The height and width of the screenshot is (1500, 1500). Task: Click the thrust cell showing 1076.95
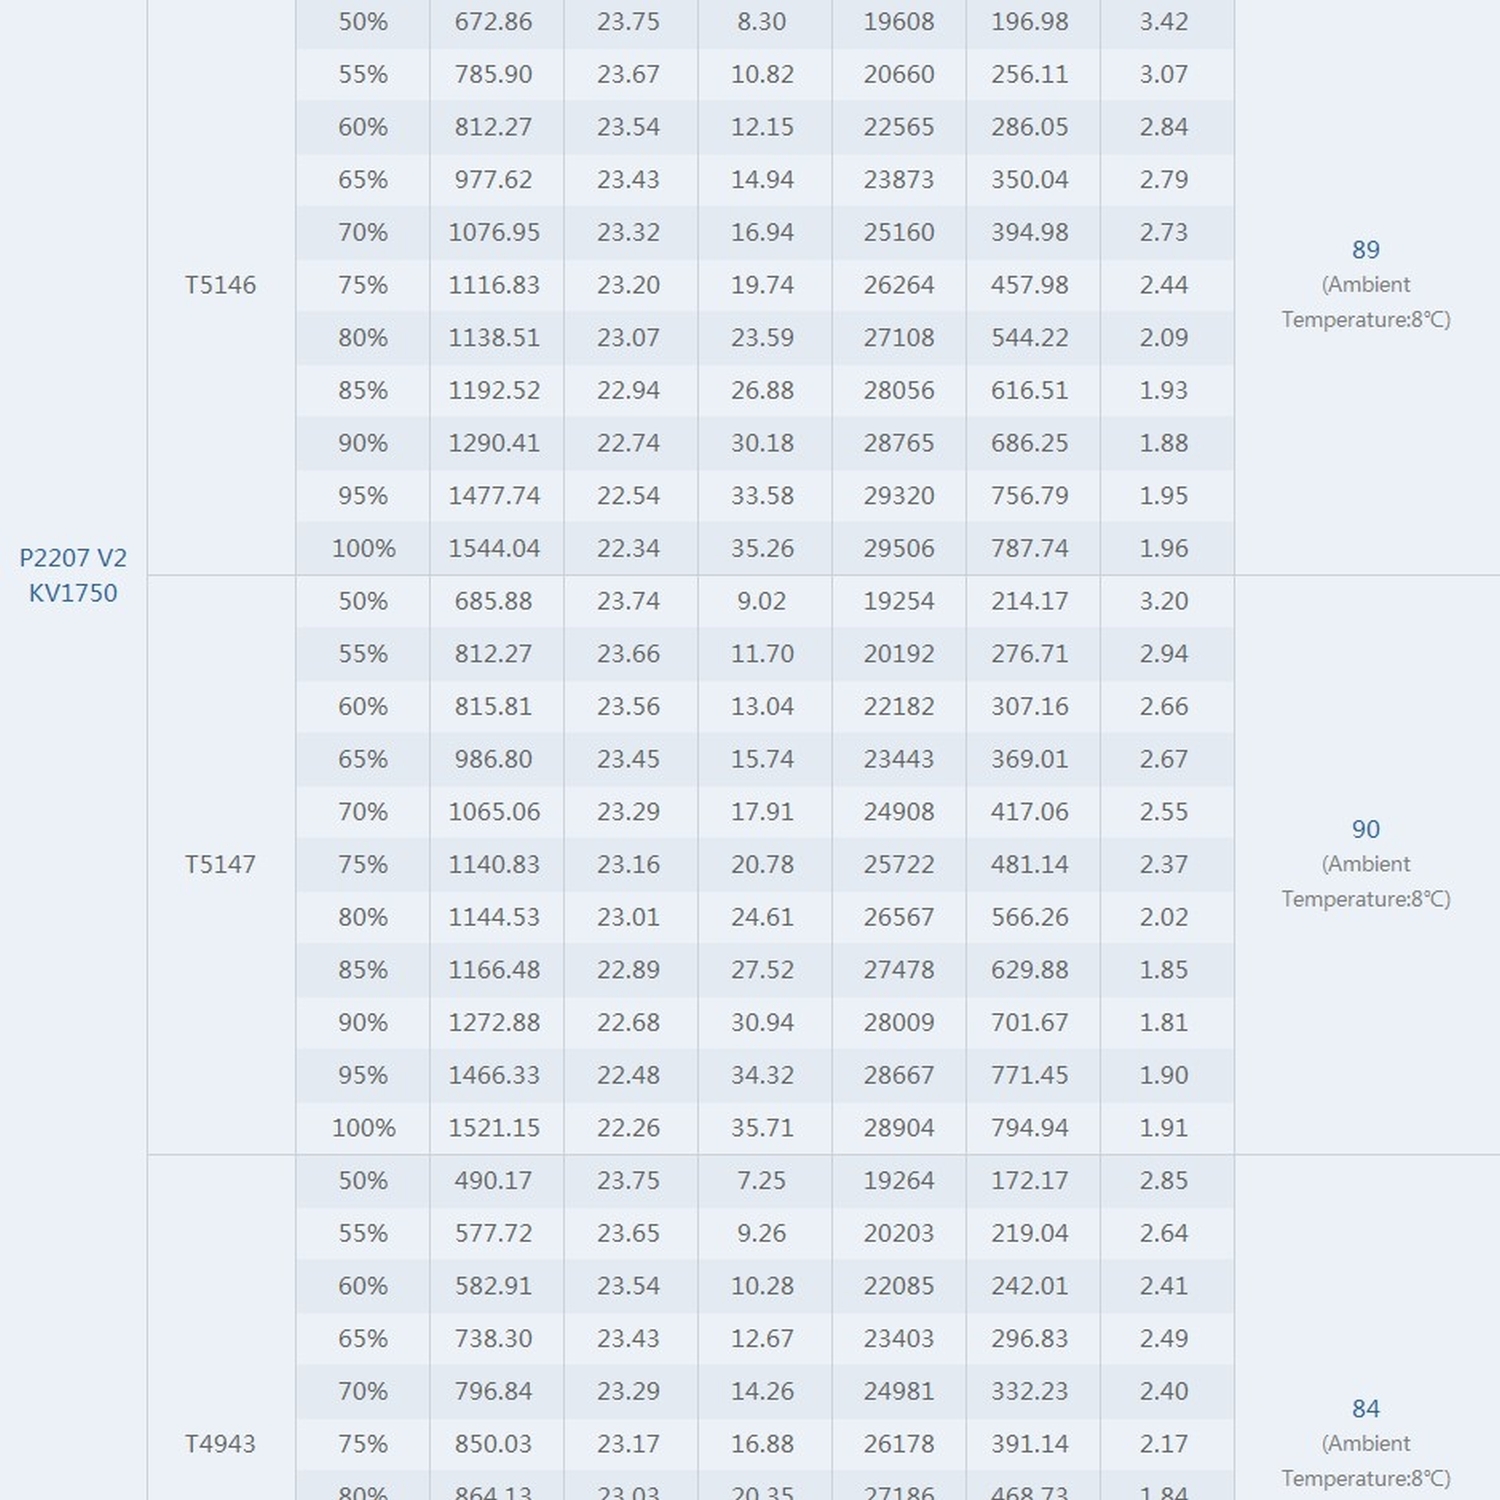pos(494,232)
